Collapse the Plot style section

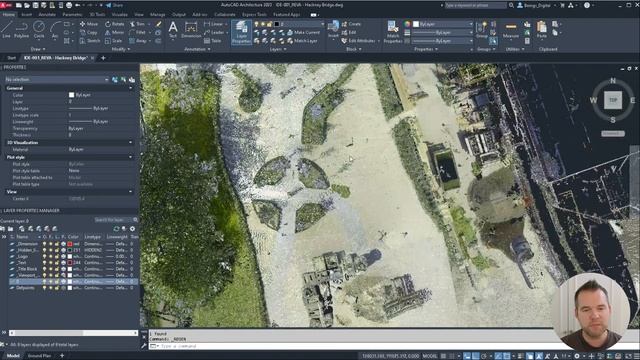point(131,157)
